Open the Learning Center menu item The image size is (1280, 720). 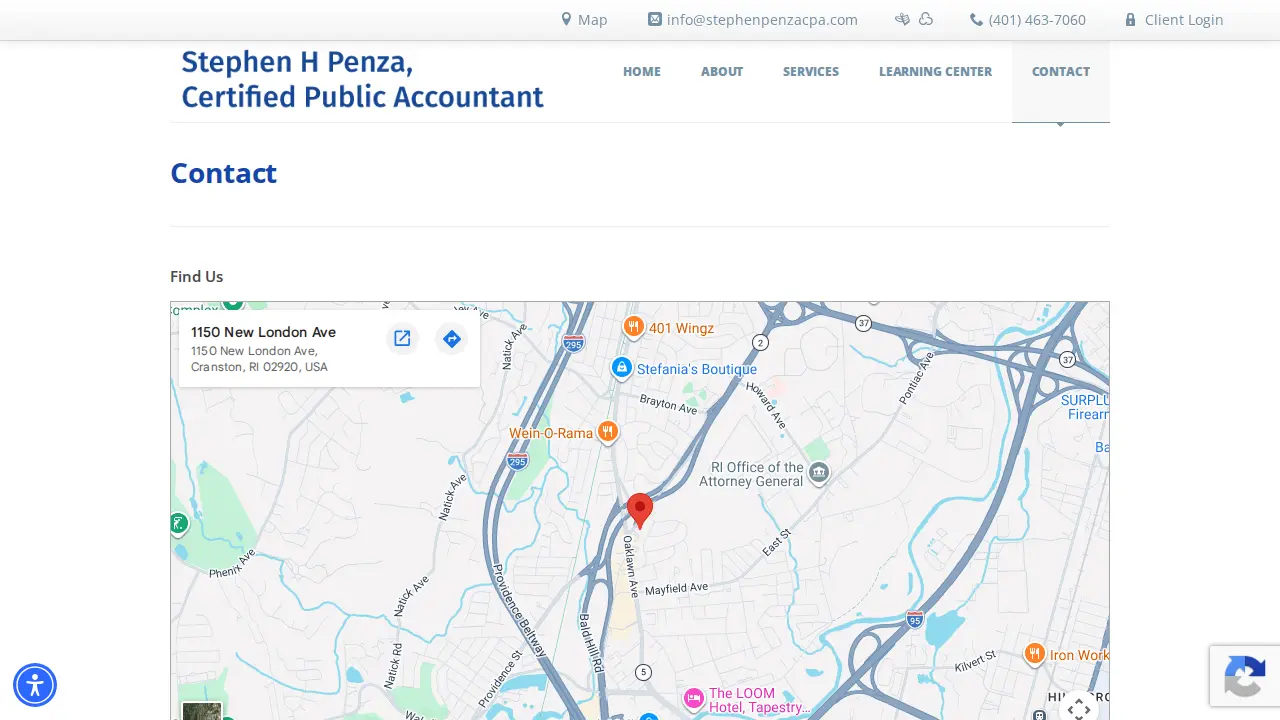click(936, 72)
